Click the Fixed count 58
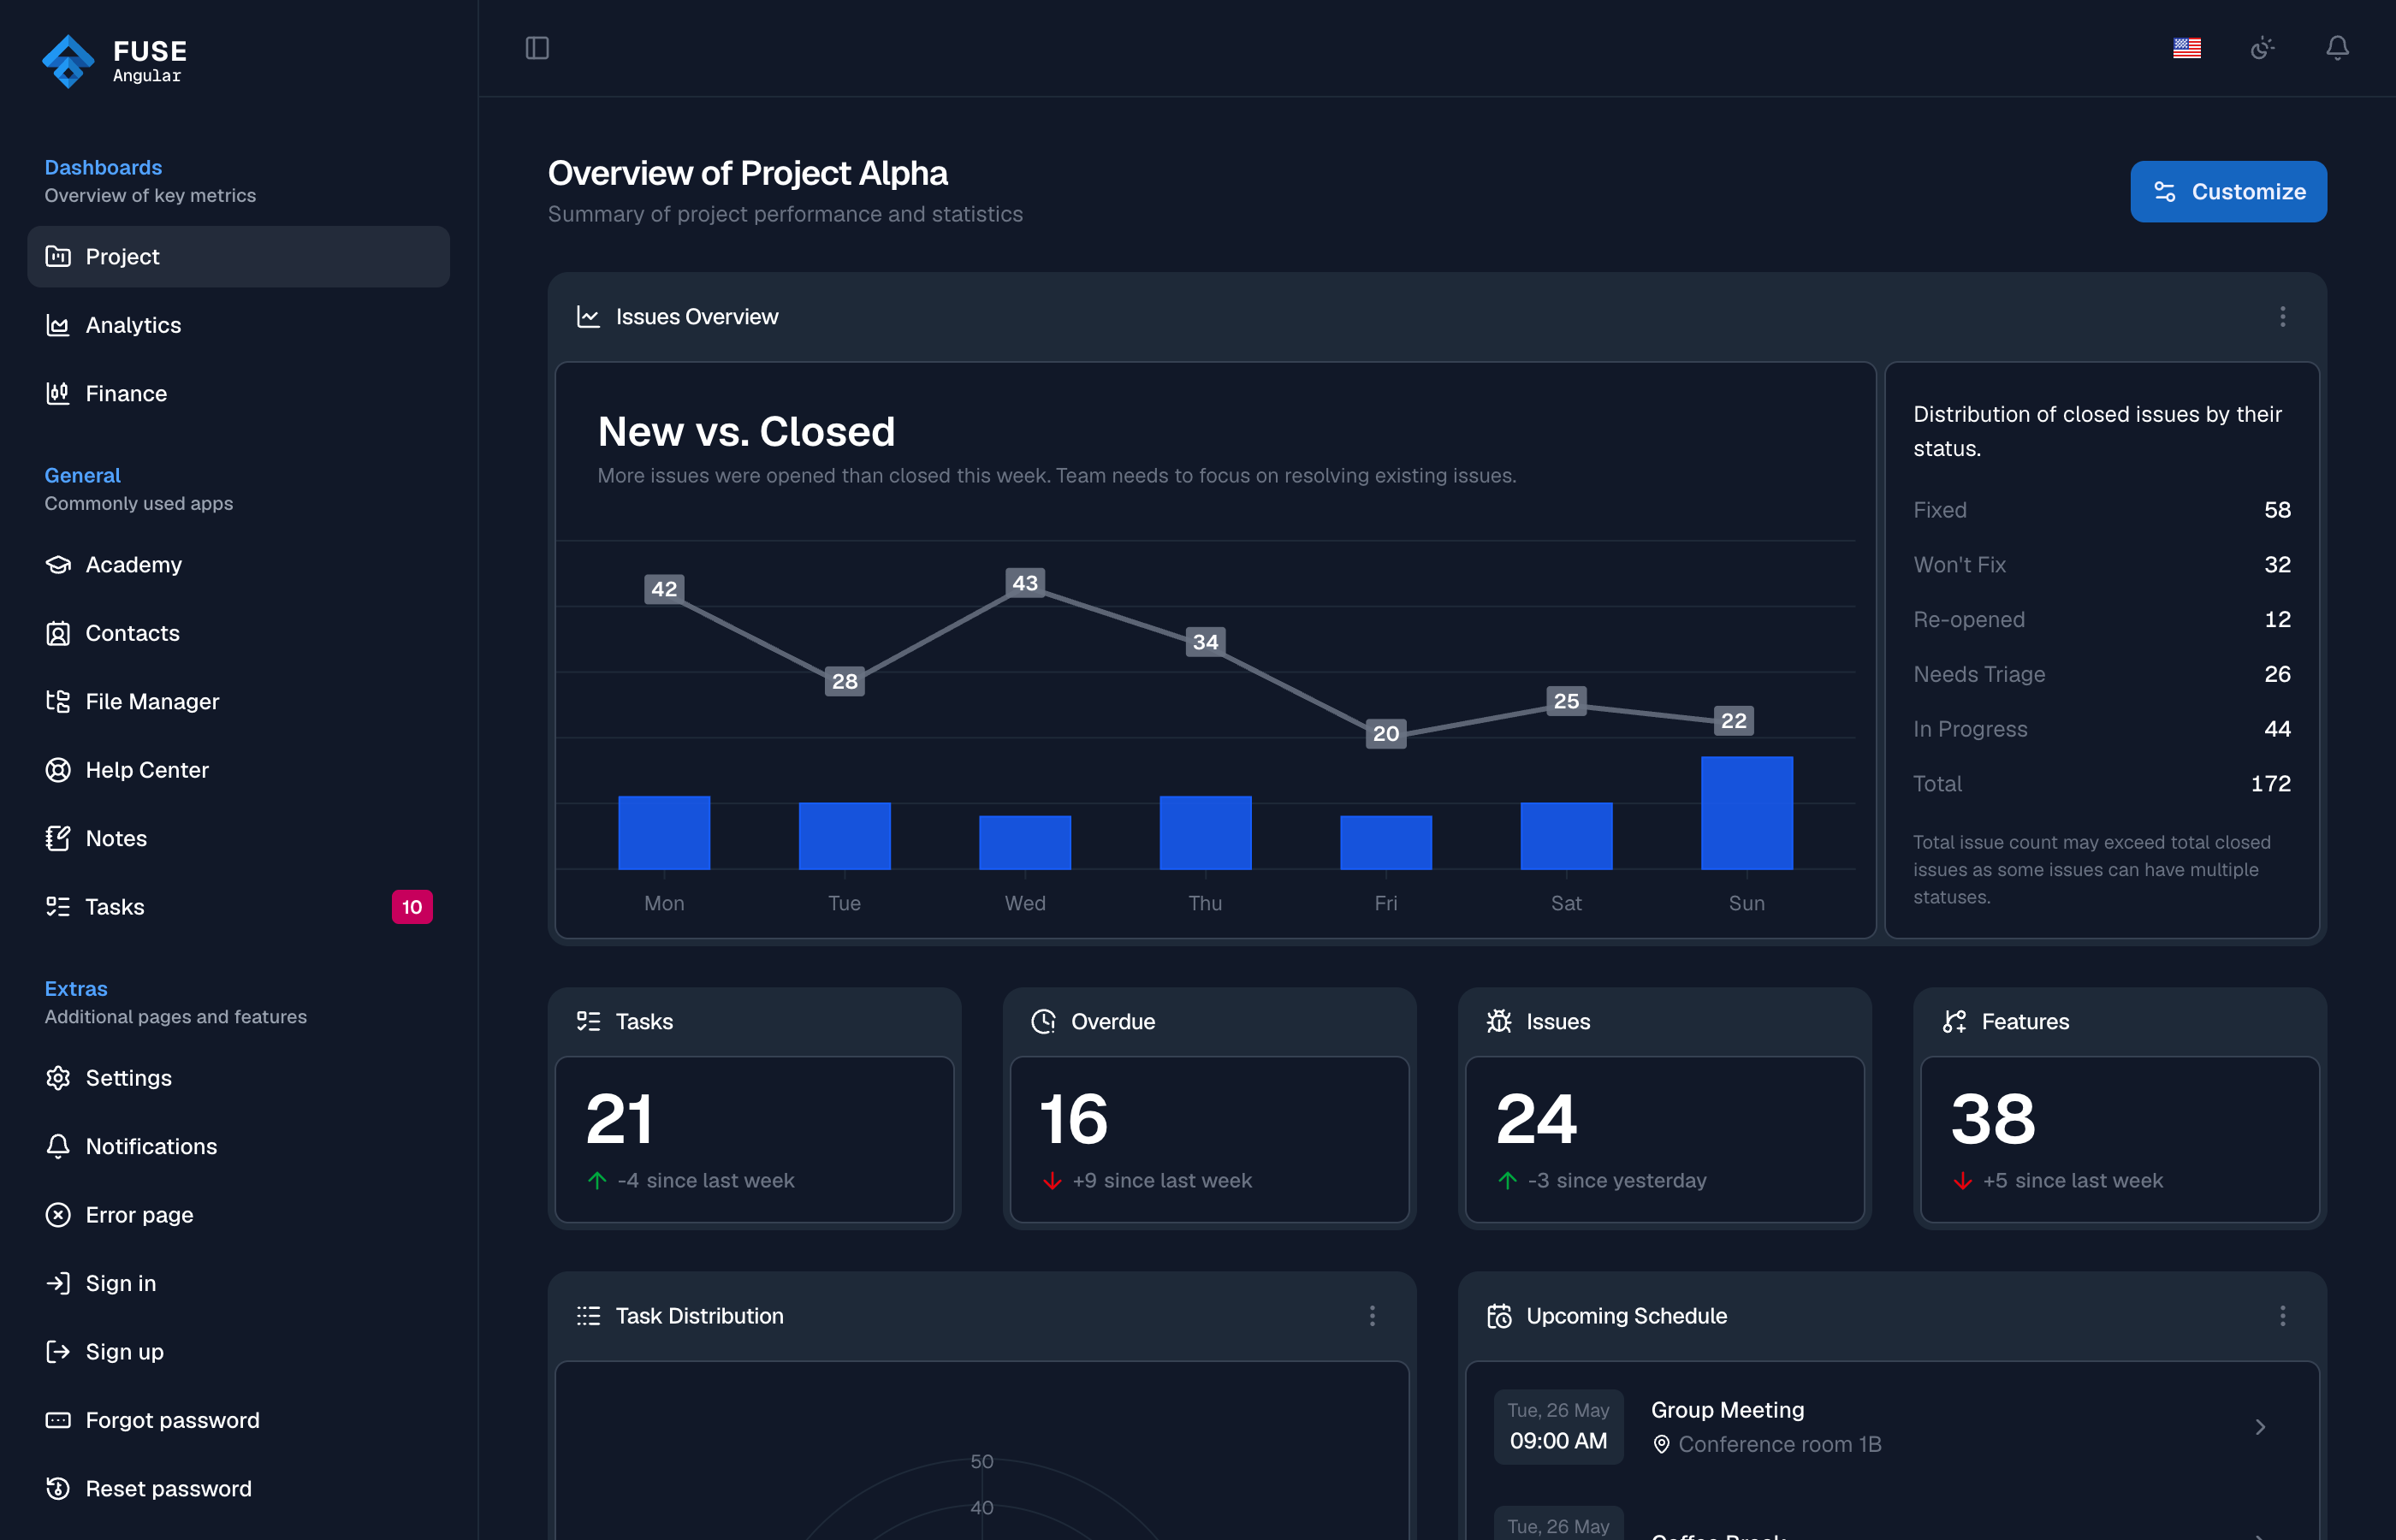This screenshot has height=1540, width=2396. [2277, 510]
